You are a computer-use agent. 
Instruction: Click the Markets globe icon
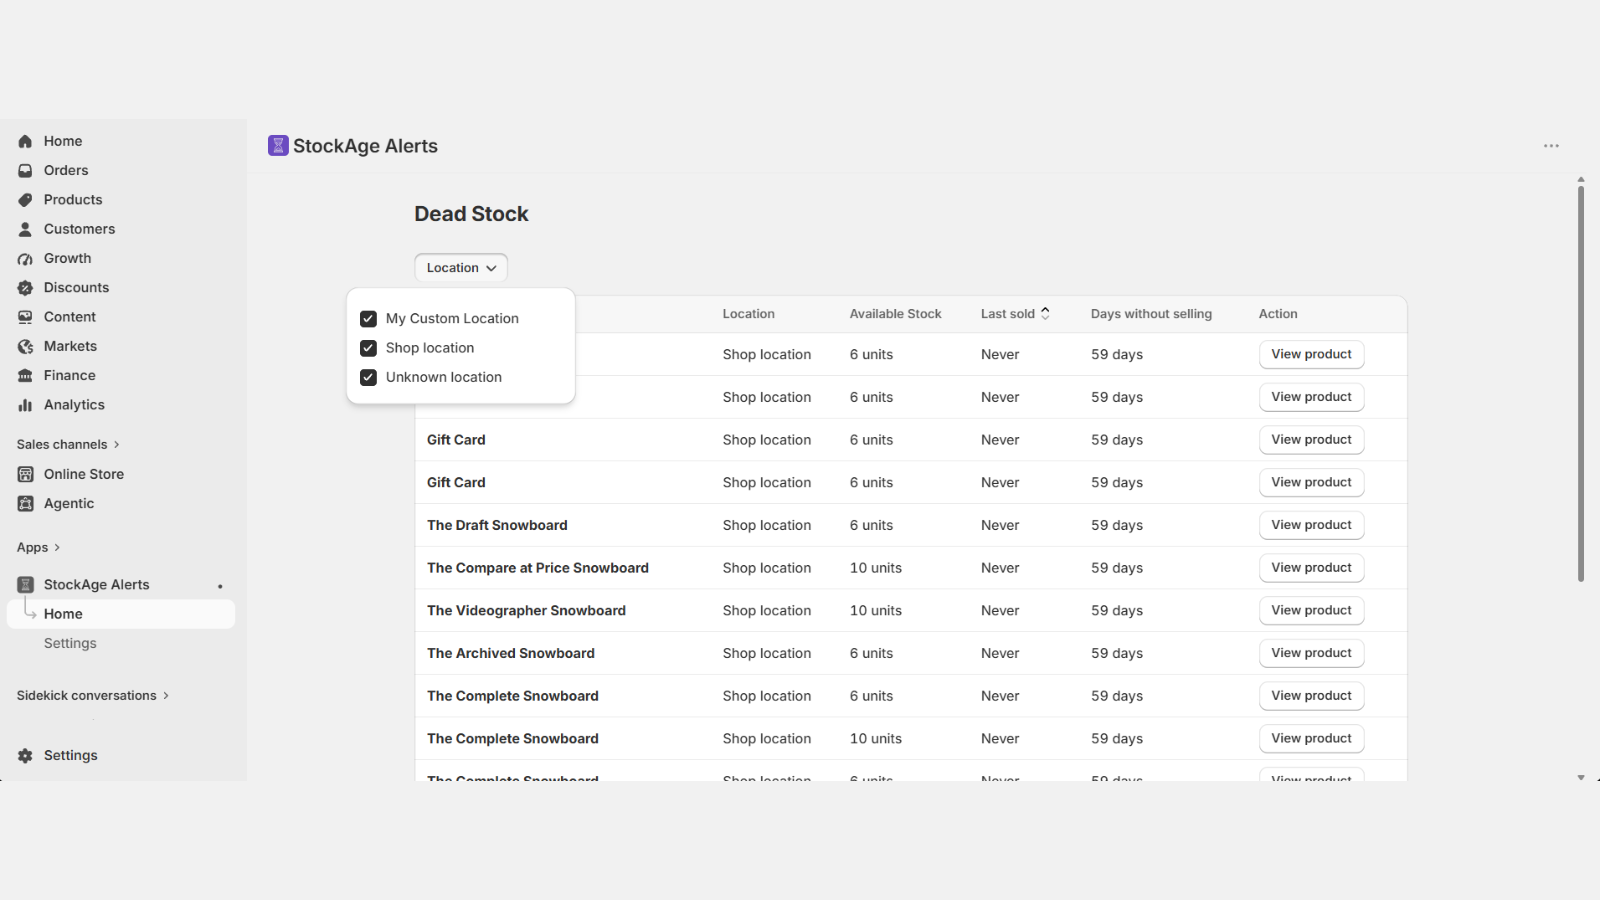pyautogui.click(x=25, y=346)
